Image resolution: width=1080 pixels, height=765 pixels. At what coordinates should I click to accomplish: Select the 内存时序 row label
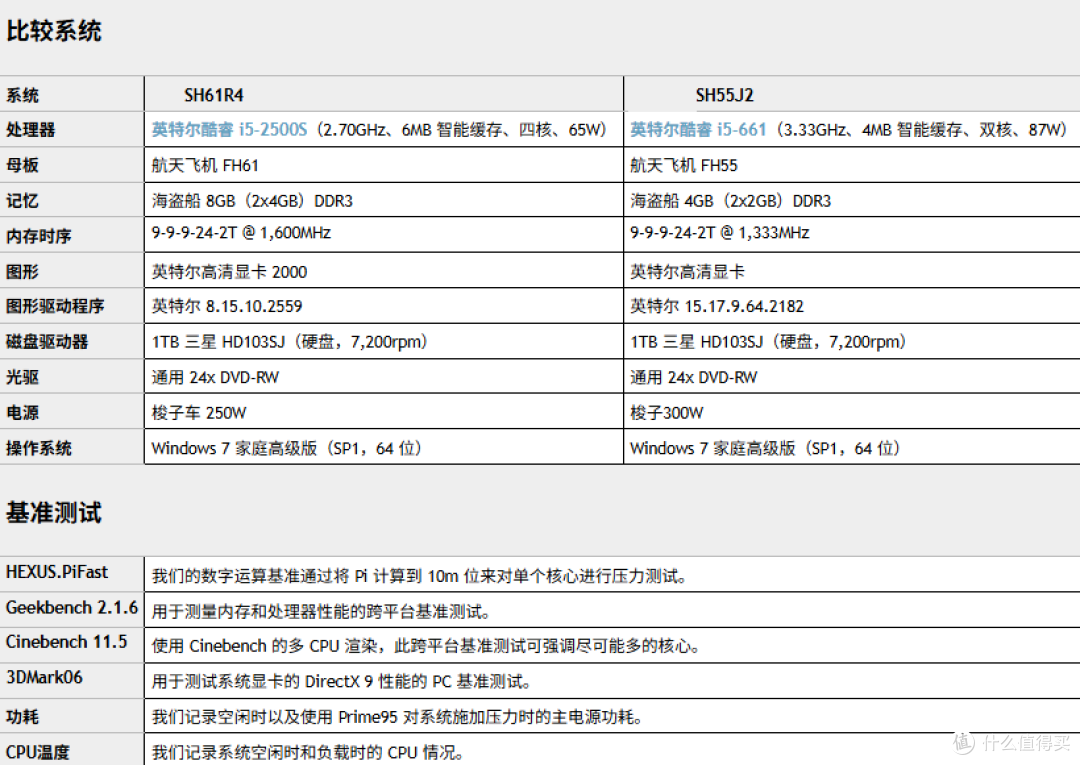(x=39, y=236)
